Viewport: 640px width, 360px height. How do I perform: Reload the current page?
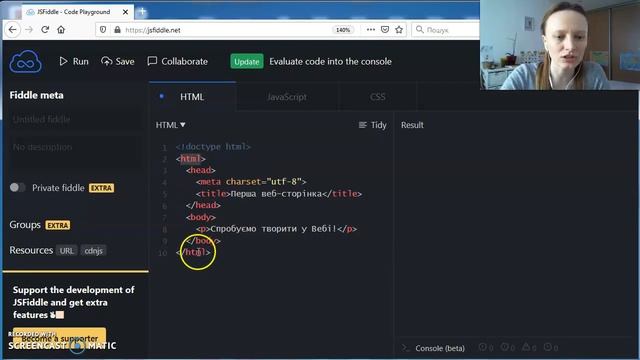[45, 30]
